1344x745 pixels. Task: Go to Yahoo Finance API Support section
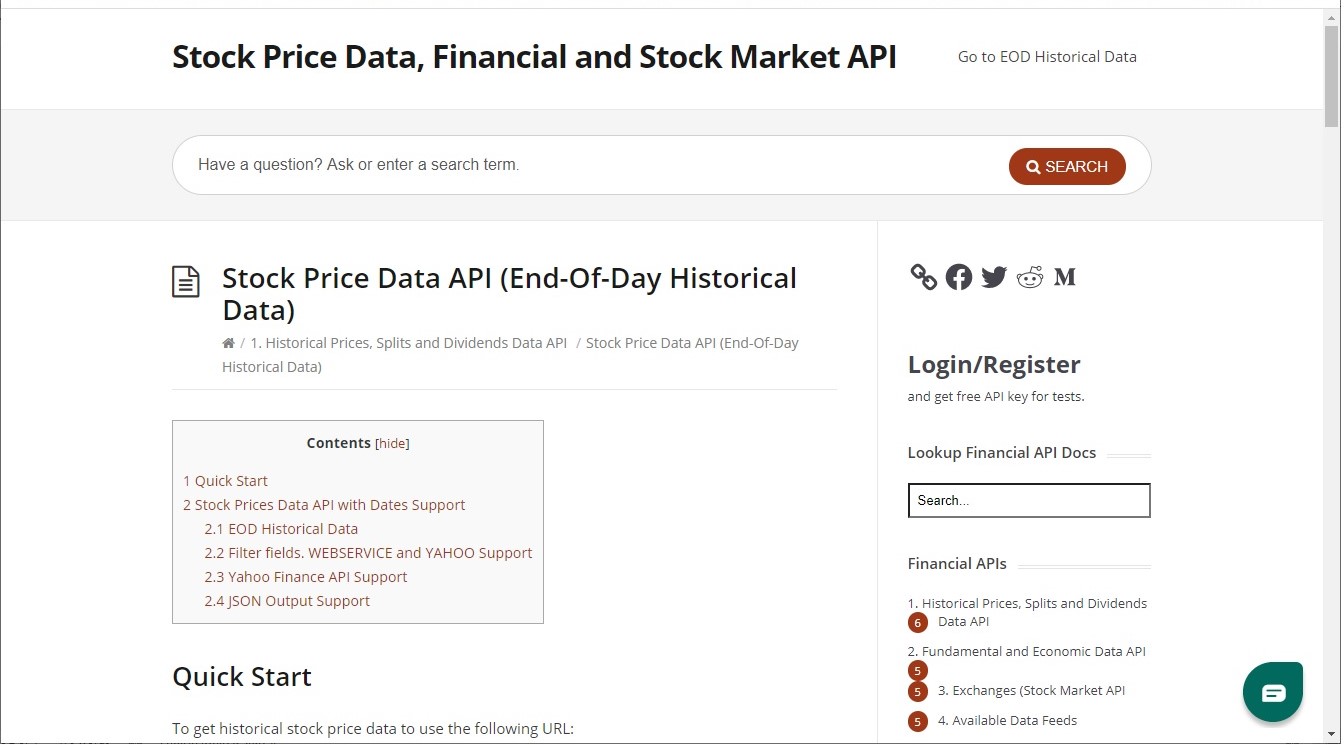tap(306, 577)
